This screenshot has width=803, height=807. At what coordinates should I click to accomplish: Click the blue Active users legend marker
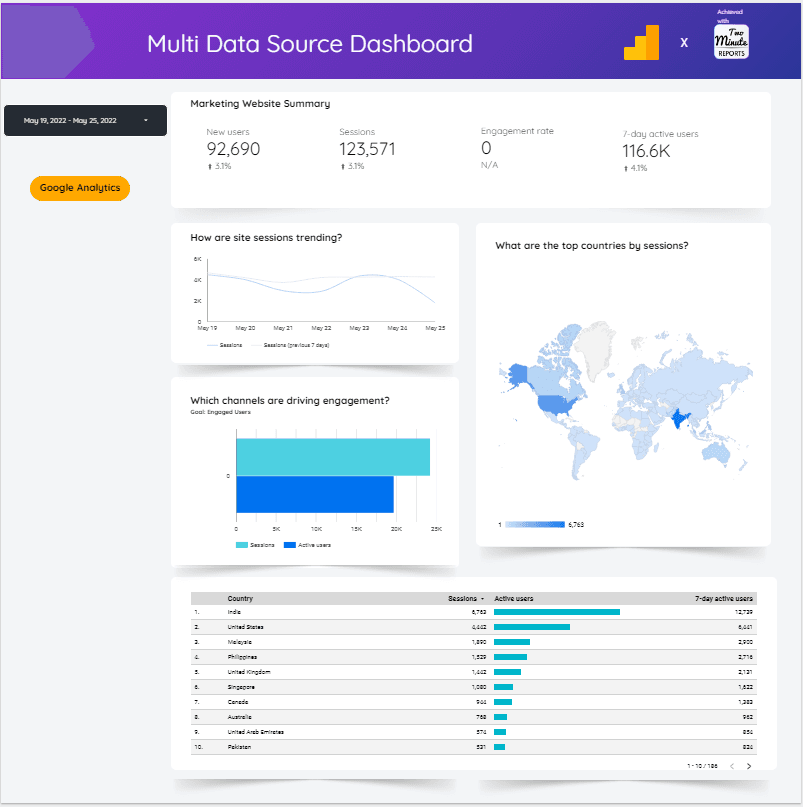tap(288, 545)
